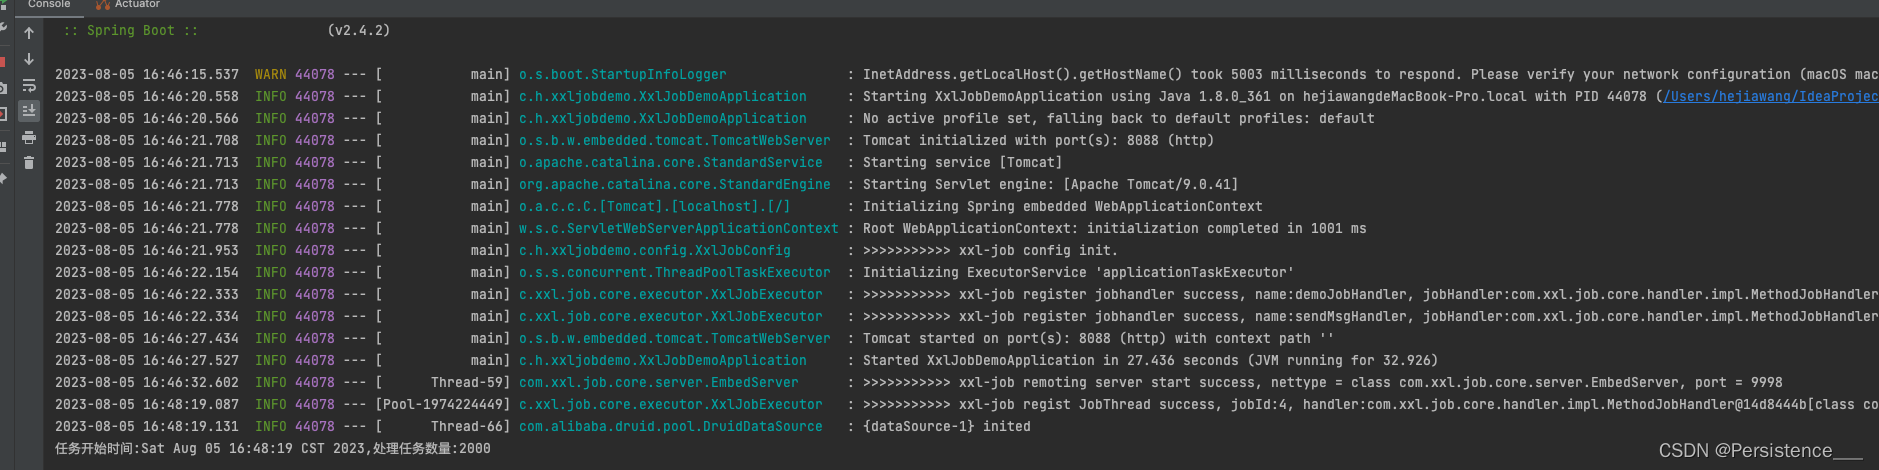Select logger 'o.a.c.c.C.[Tomcat].[localhost].[/]'
This screenshot has height=470, width=1879.
[655, 206]
